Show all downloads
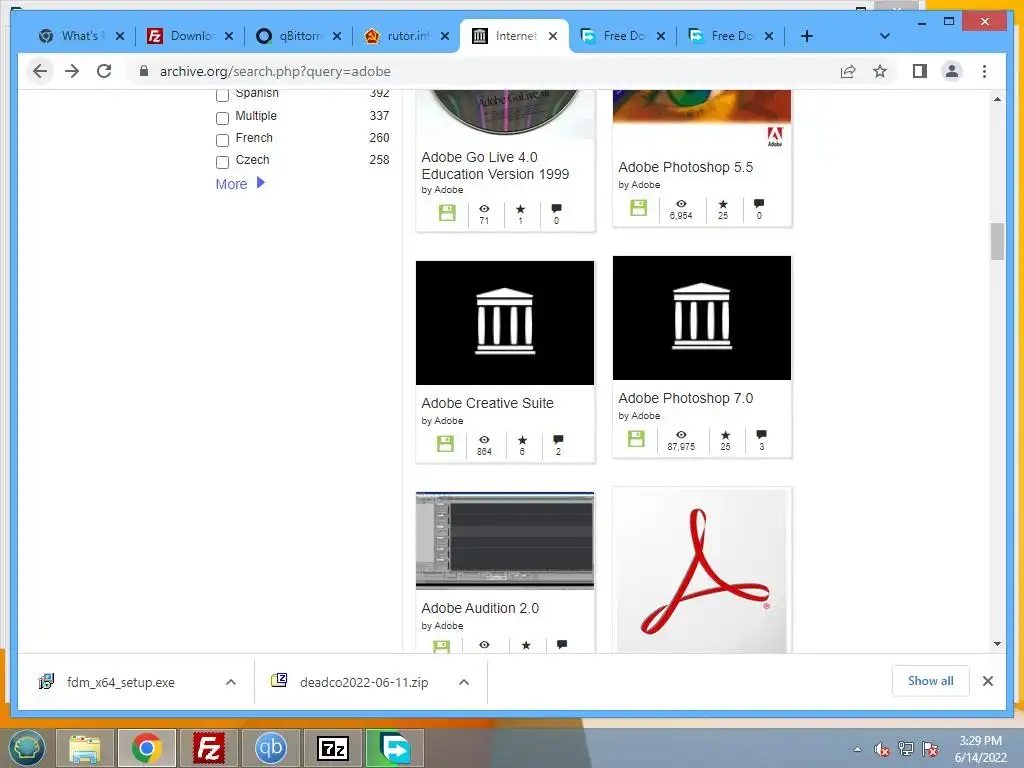This screenshot has height=768, width=1024. [x=931, y=681]
